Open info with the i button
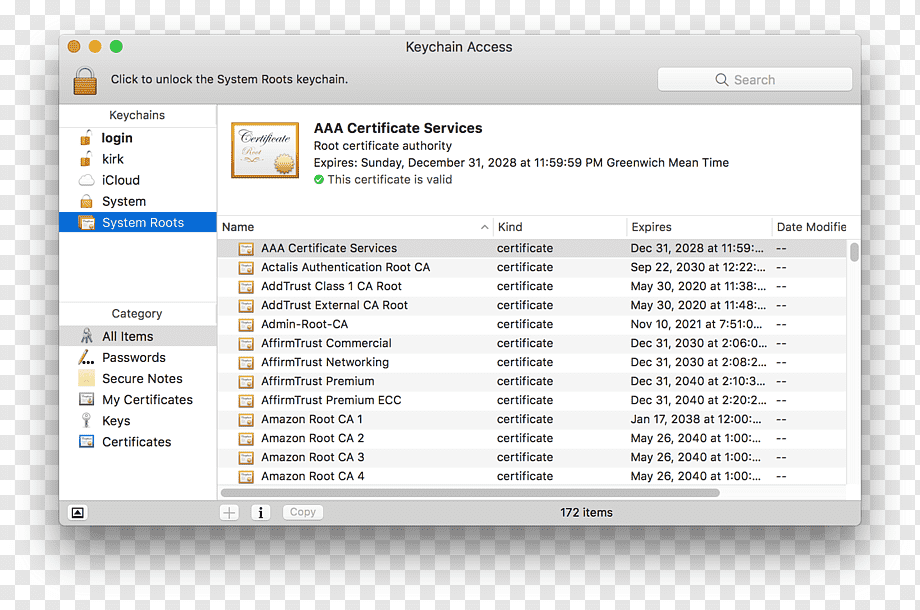The width and height of the screenshot is (920, 610). pyautogui.click(x=261, y=513)
